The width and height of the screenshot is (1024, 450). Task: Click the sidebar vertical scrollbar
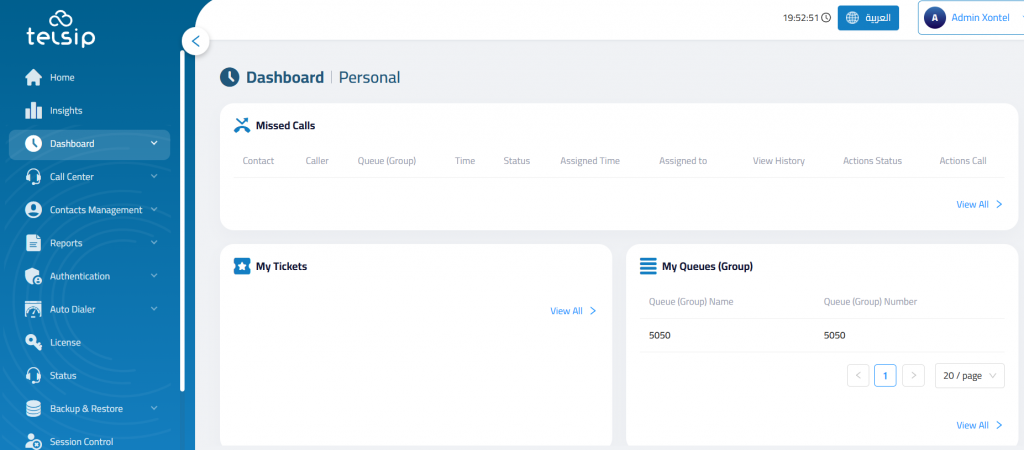(182, 220)
